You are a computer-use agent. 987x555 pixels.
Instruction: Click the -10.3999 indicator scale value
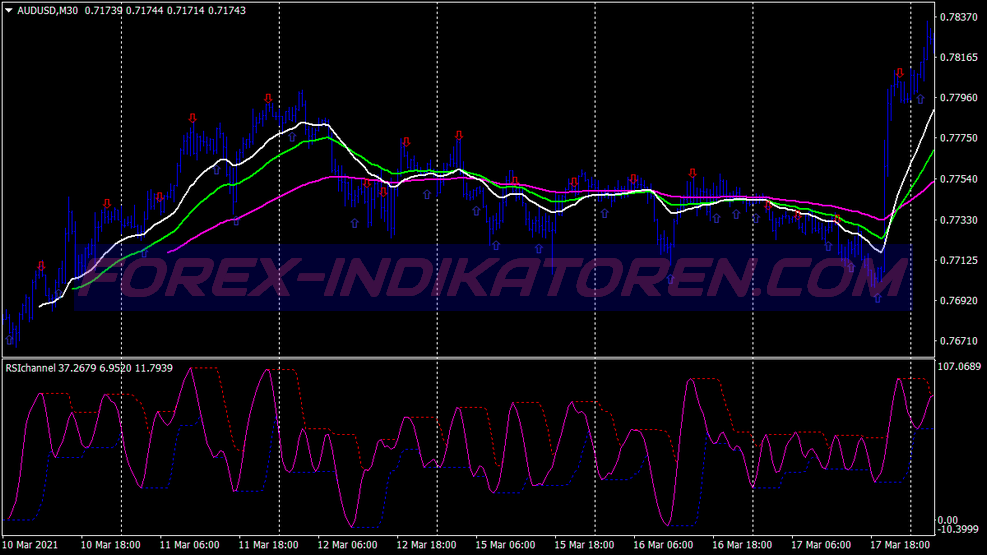point(959,529)
